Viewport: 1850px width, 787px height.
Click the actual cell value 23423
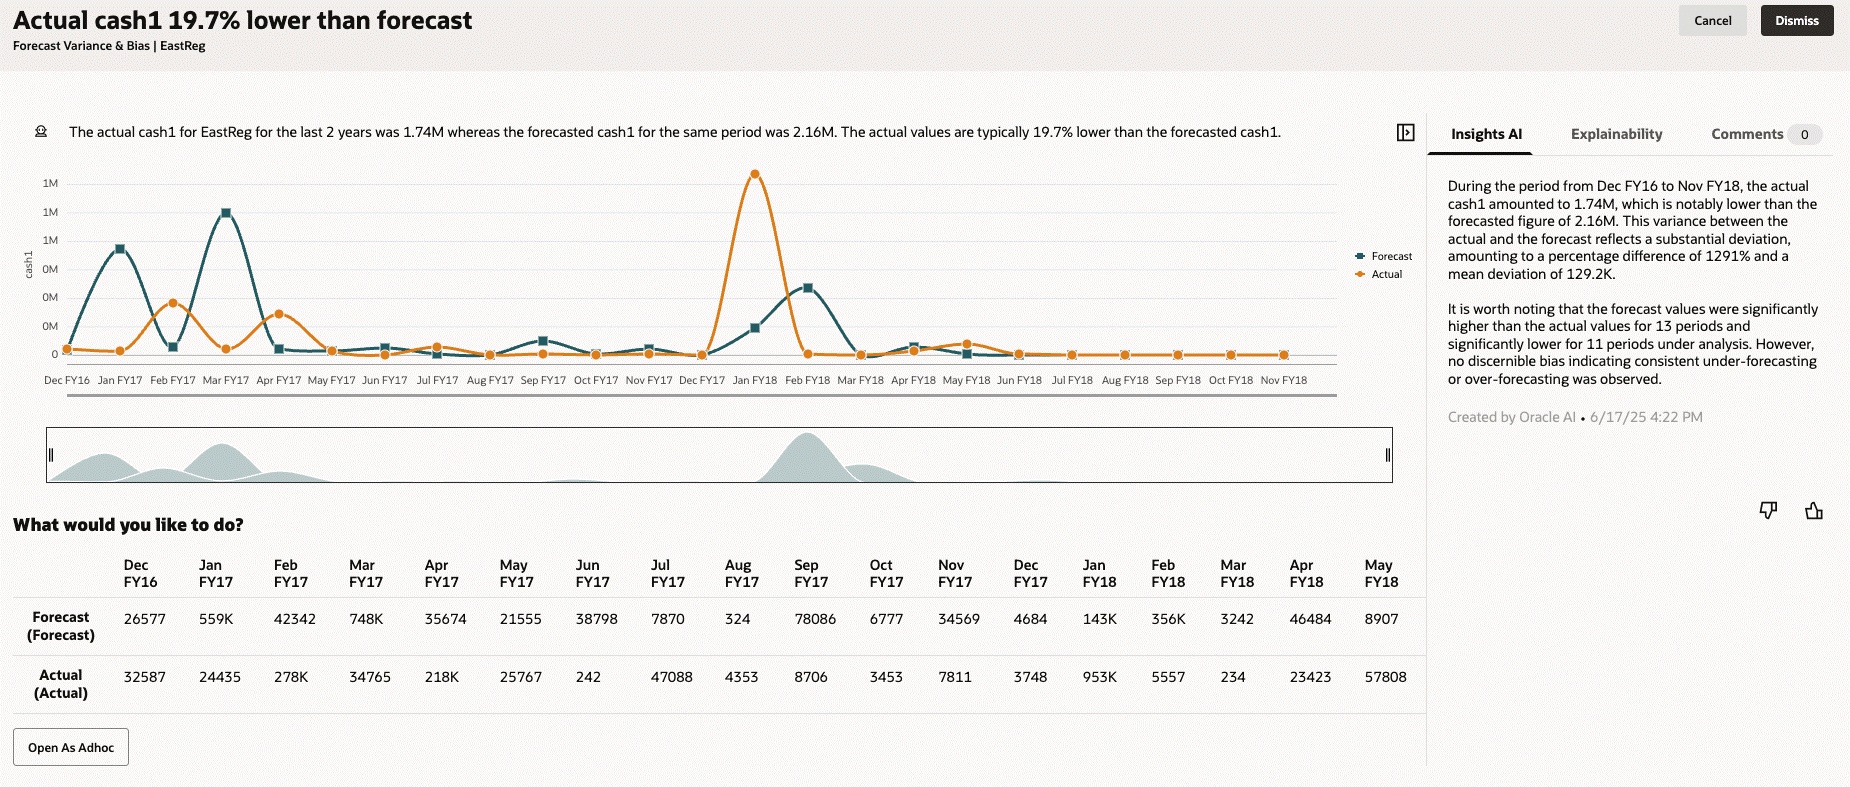click(x=1310, y=677)
